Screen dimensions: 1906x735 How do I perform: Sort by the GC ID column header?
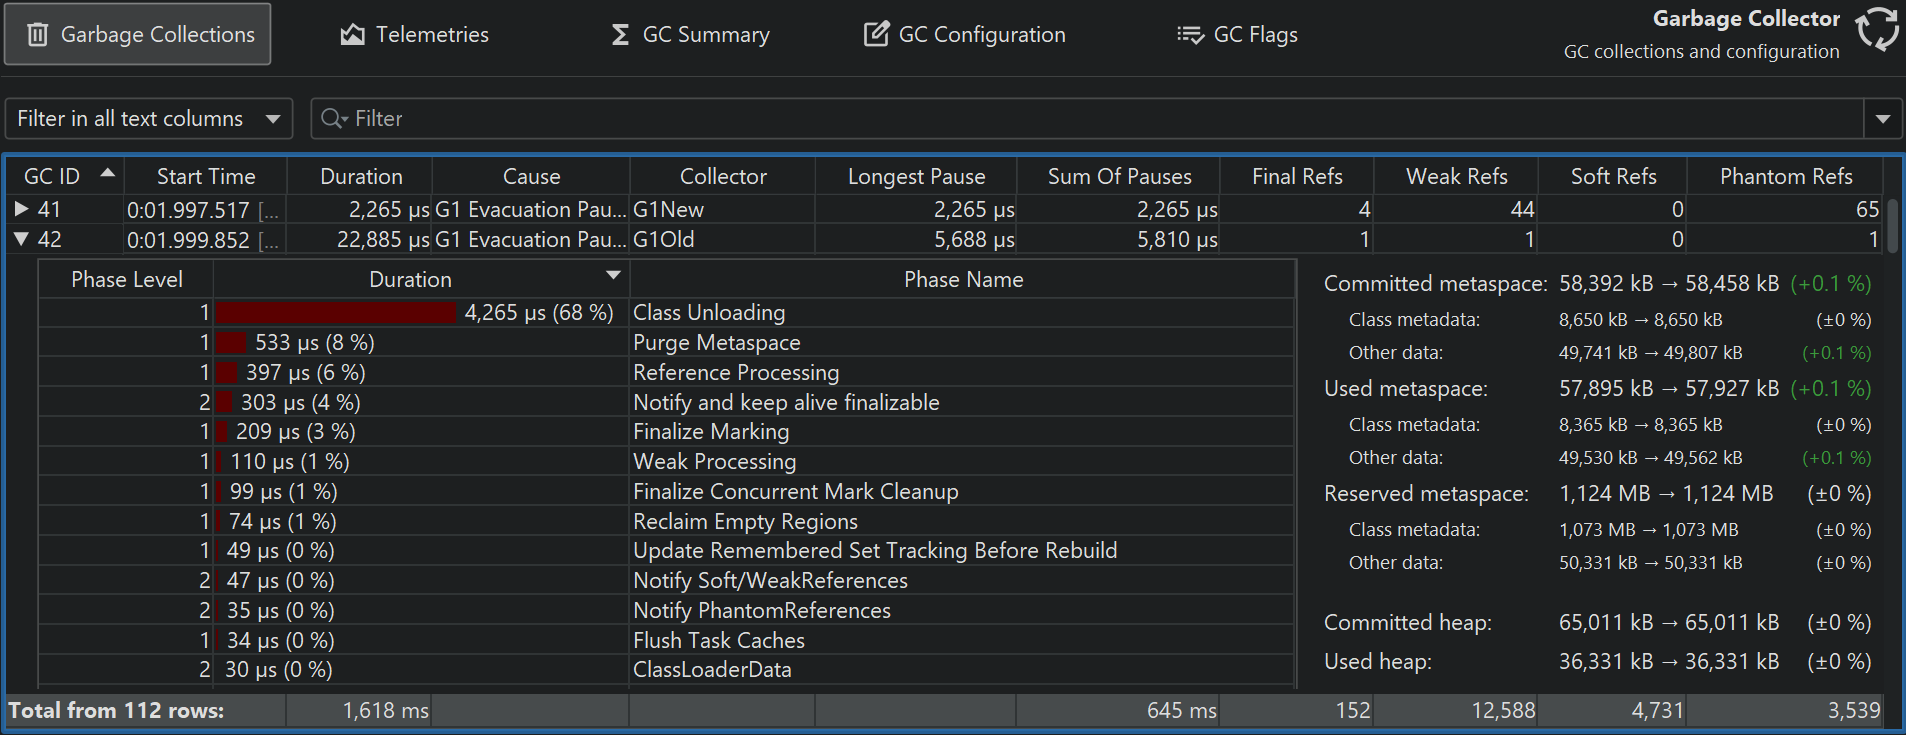point(52,177)
